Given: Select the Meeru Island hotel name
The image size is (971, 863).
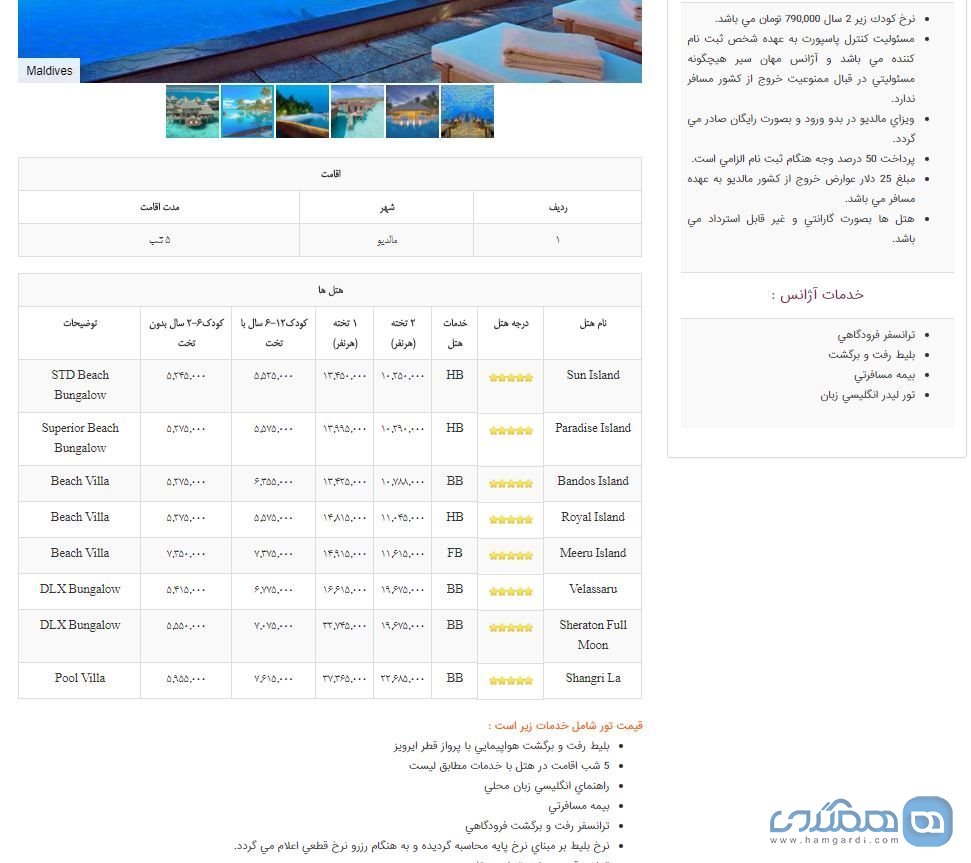Looking at the screenshot, I should click(593, 553).
